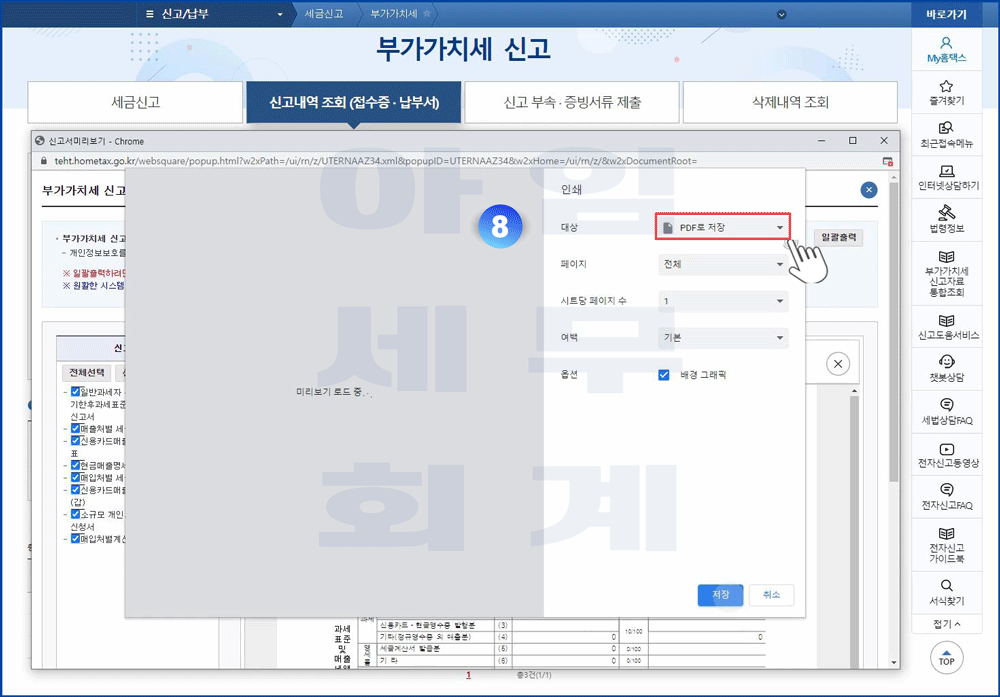Open 서식찾기 search icon
Viewport: 1000px width, 697px height.
[946, 592]
